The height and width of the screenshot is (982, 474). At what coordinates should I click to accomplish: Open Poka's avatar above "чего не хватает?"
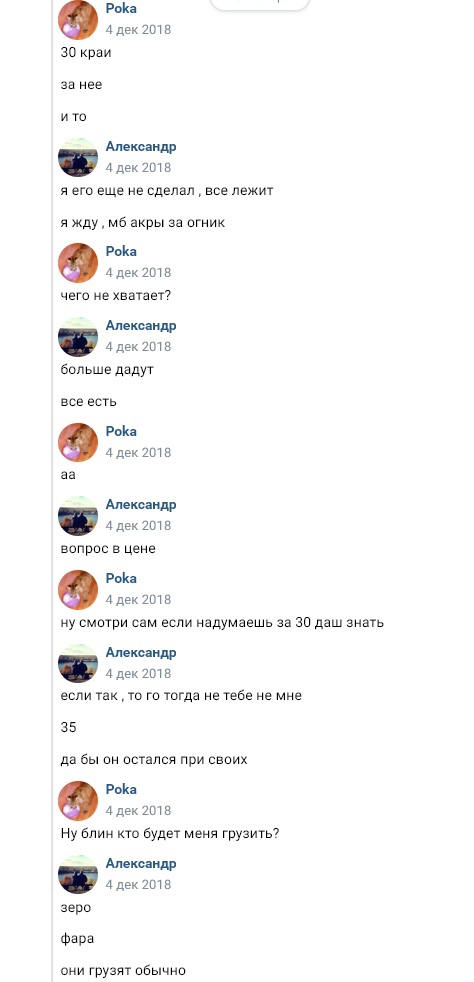(78, 263)
